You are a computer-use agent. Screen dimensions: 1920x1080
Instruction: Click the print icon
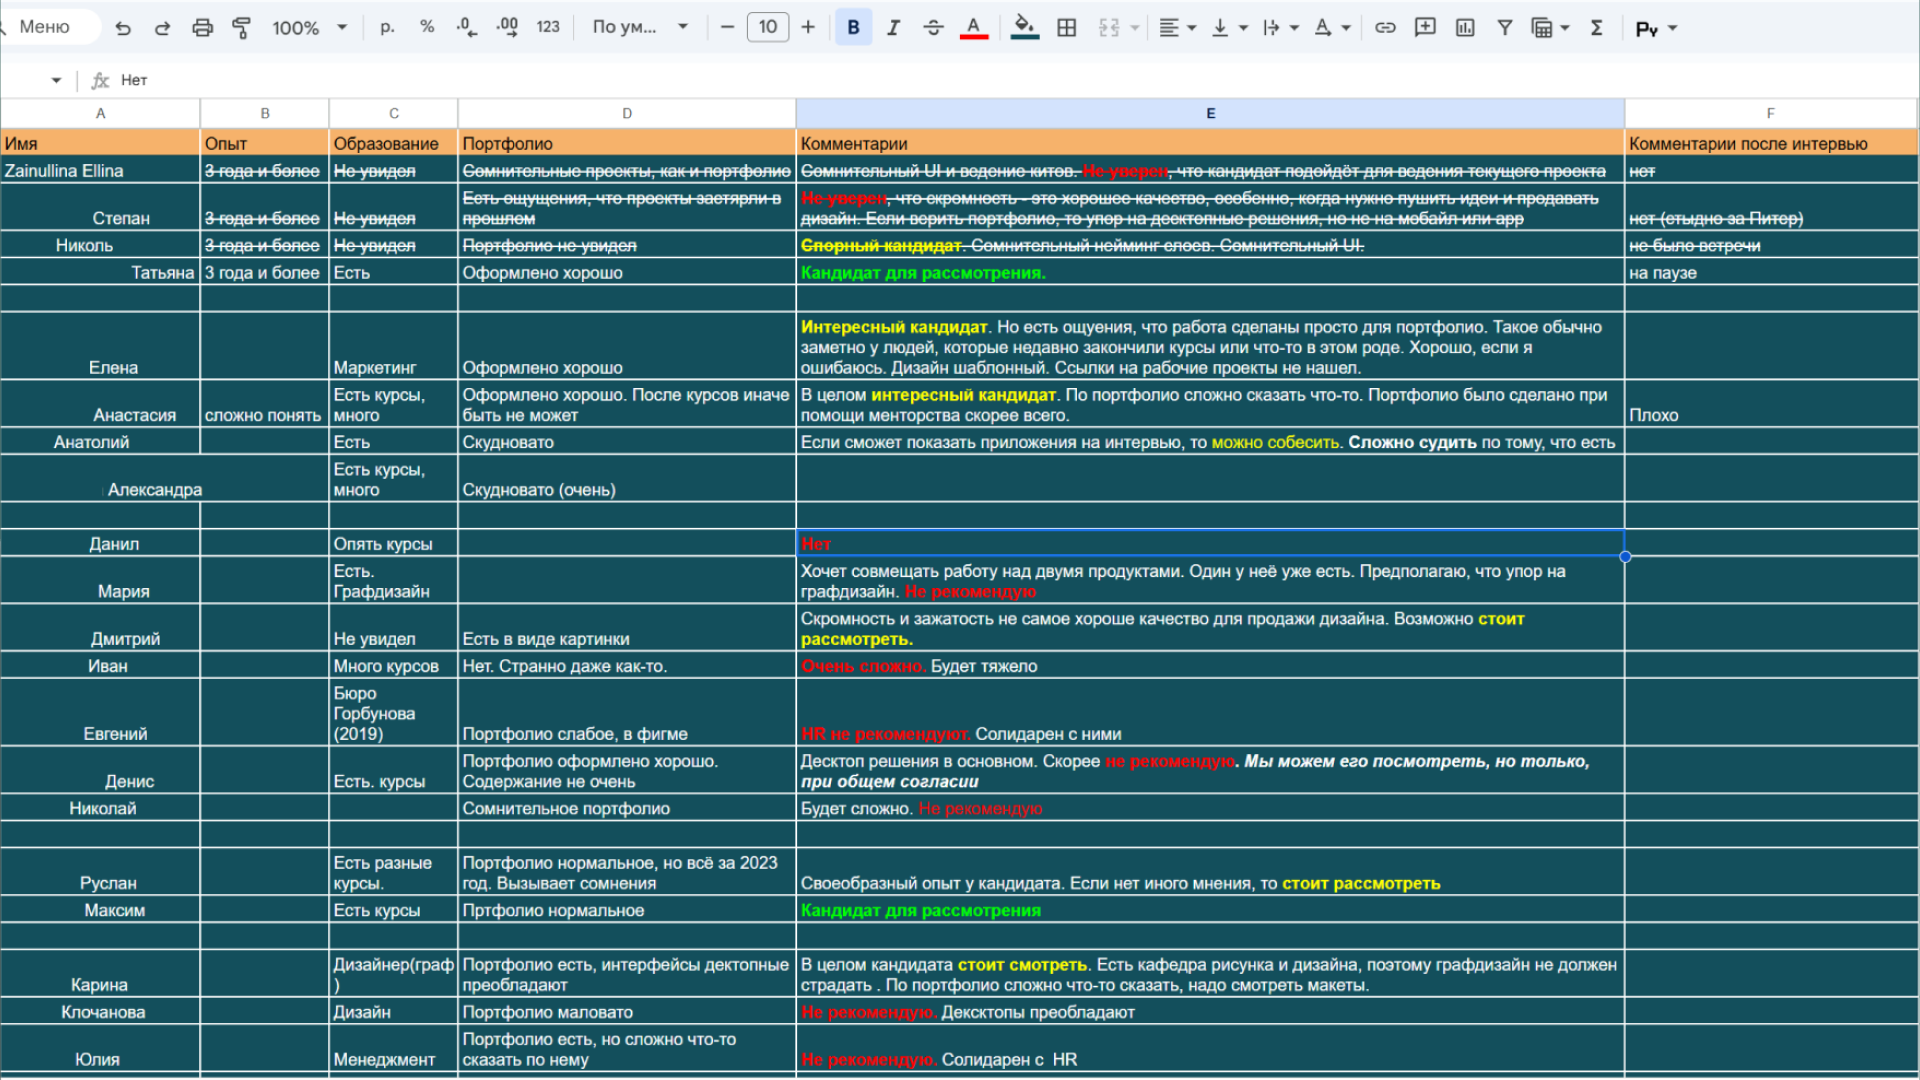(202, 28)
